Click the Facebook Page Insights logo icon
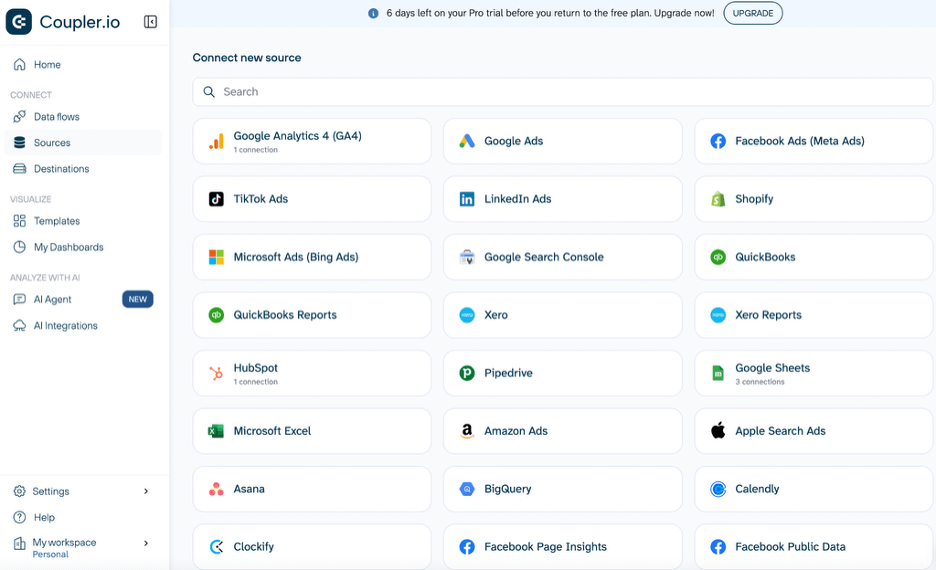936x570 pixels. pos(467,547)
